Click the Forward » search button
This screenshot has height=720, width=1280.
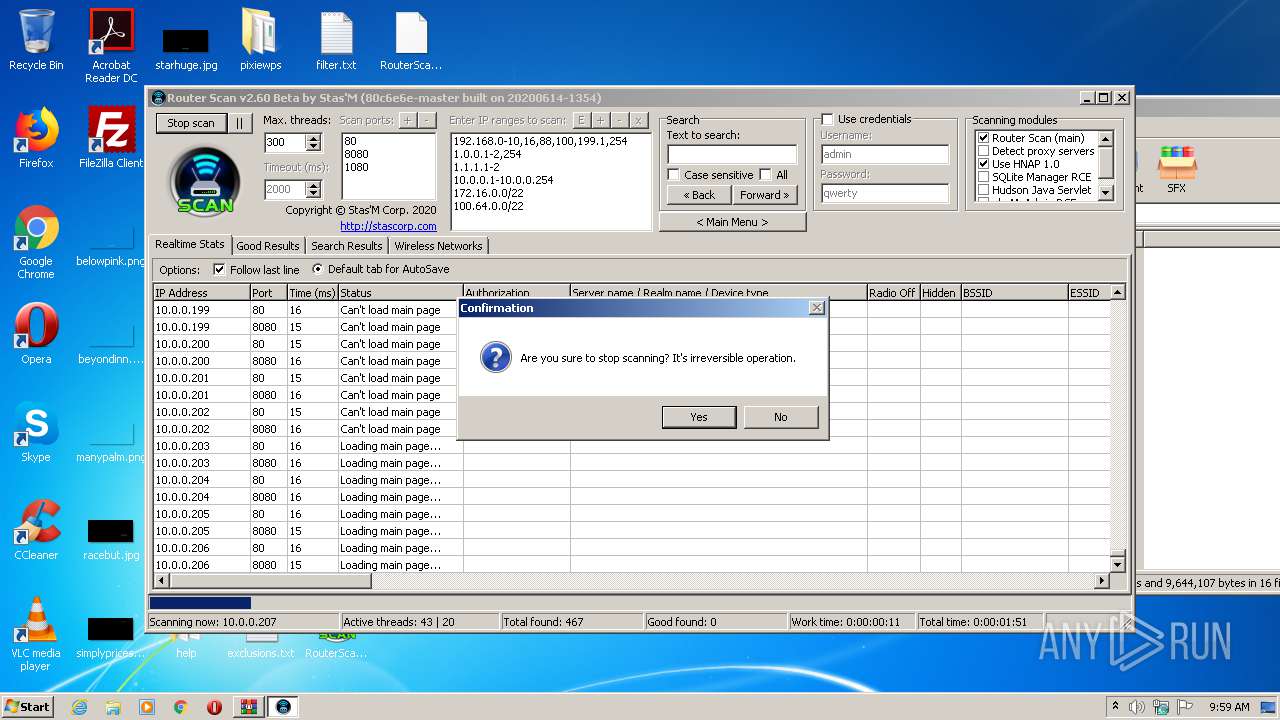coord(765,195)
